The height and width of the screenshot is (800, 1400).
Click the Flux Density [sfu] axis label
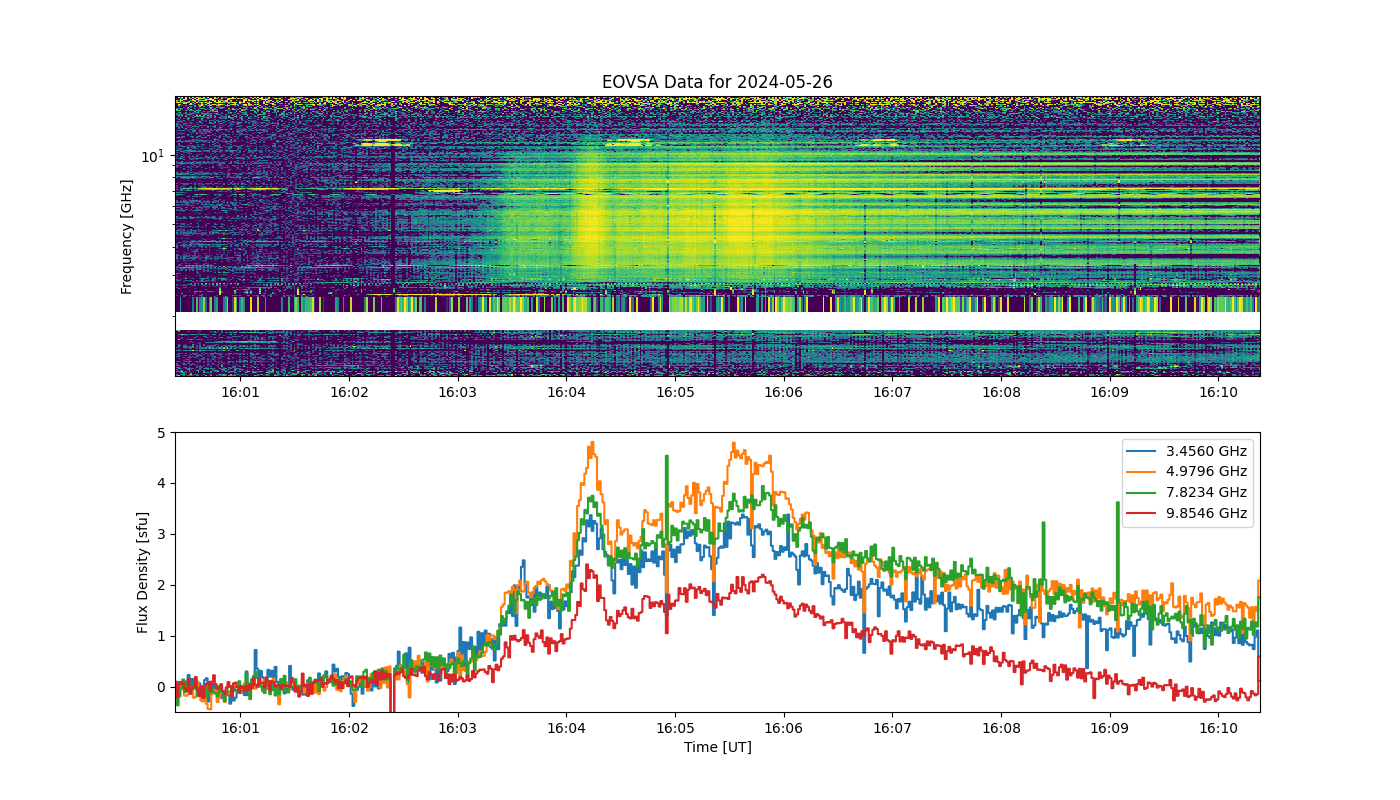(x=143, y=572)
